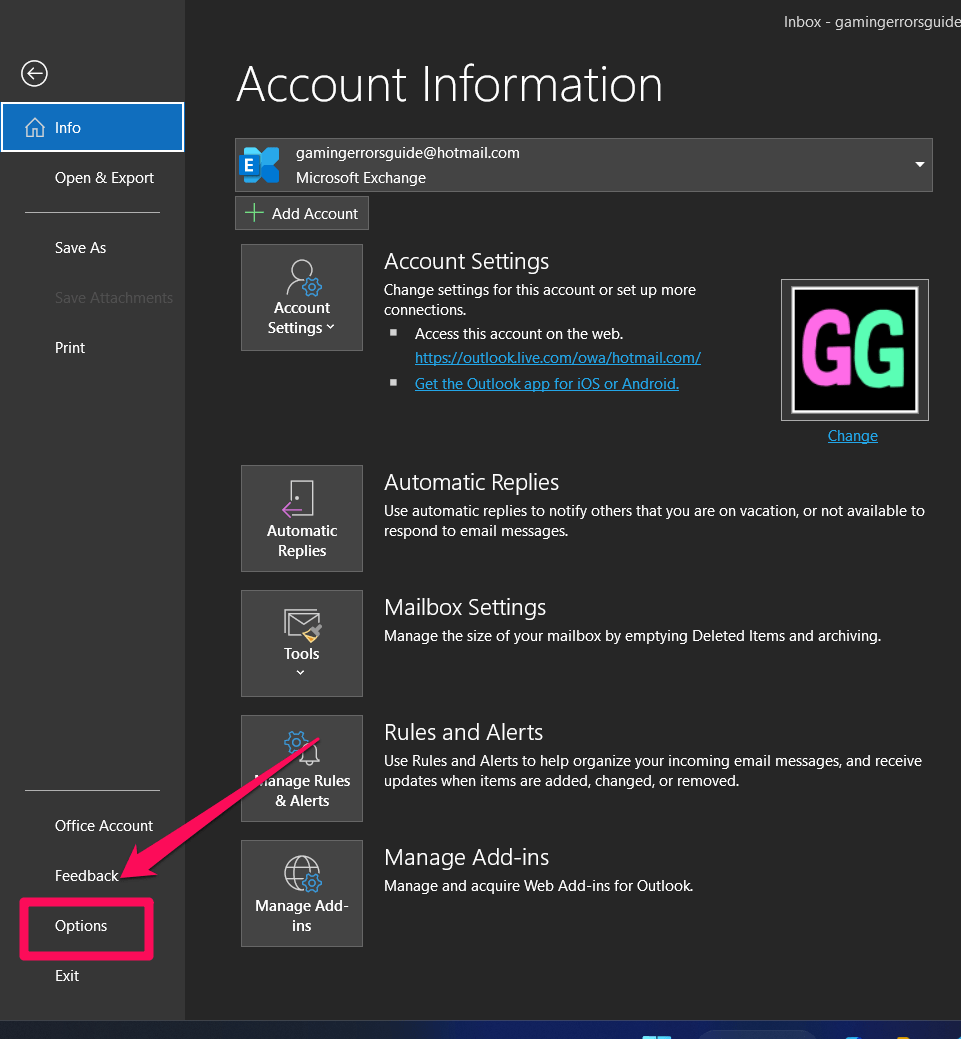Open Account Settings via its people icon
Viewport: 961px width, 1039px height.
[x=301, y=278]
